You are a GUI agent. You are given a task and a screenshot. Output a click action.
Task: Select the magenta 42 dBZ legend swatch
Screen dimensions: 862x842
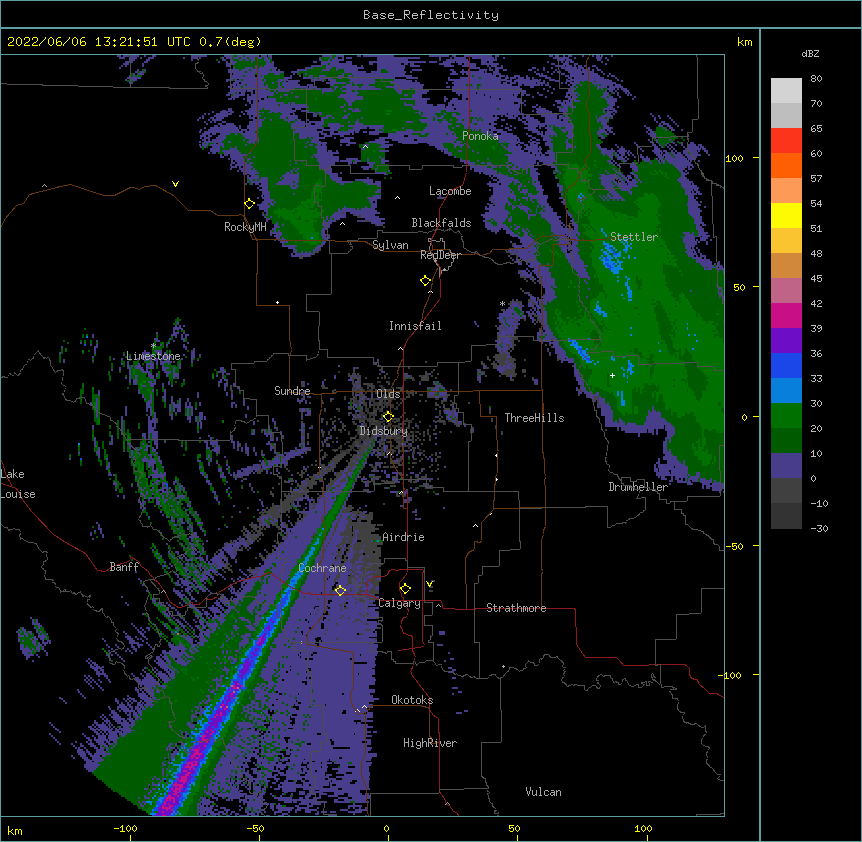pyautogui.click(x=786, y=315)
